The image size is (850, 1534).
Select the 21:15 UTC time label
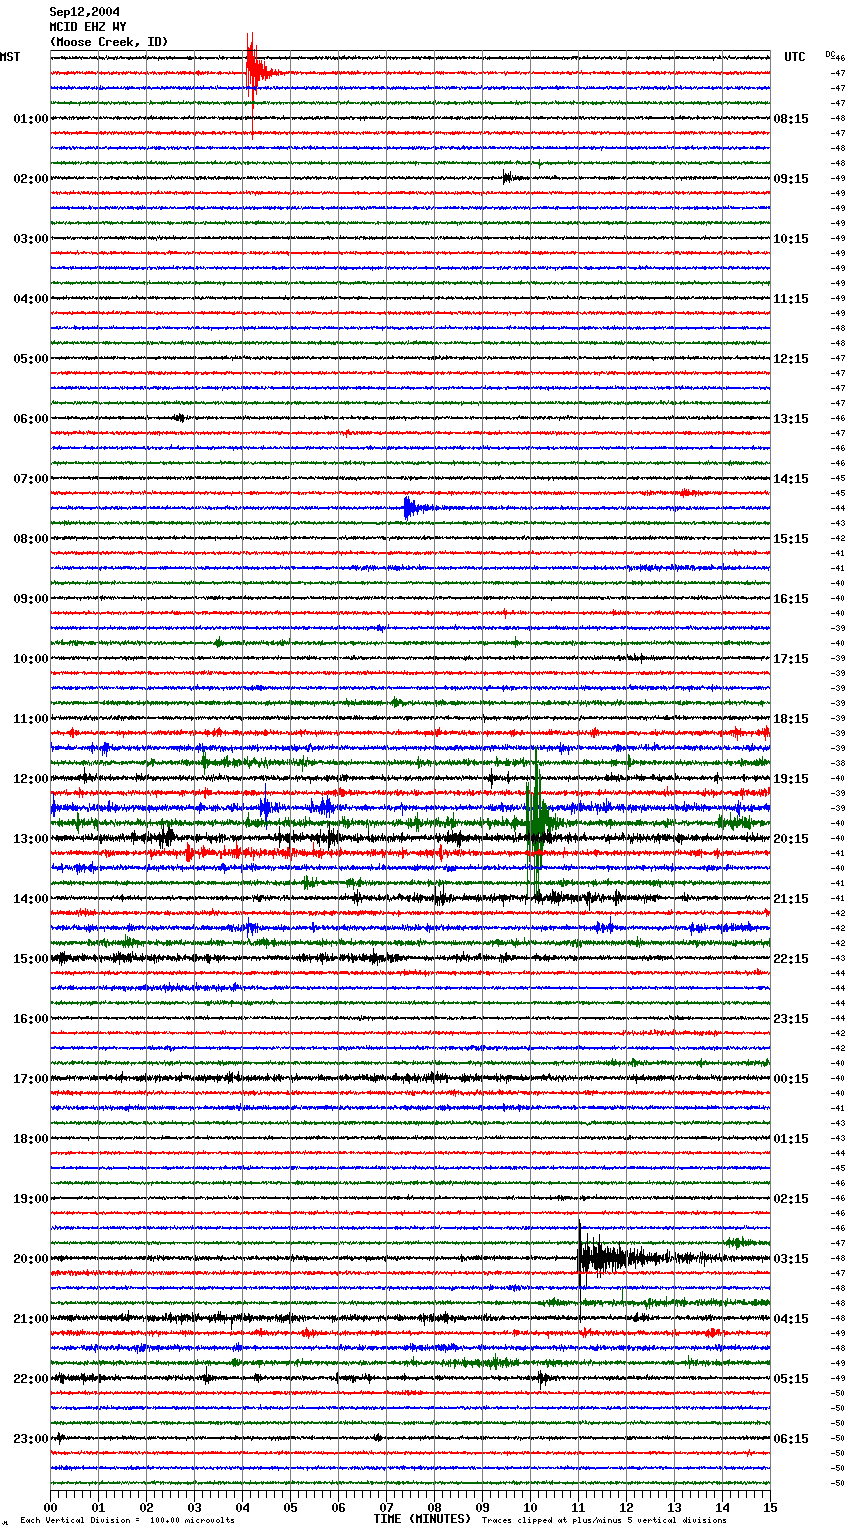[791, 899]
